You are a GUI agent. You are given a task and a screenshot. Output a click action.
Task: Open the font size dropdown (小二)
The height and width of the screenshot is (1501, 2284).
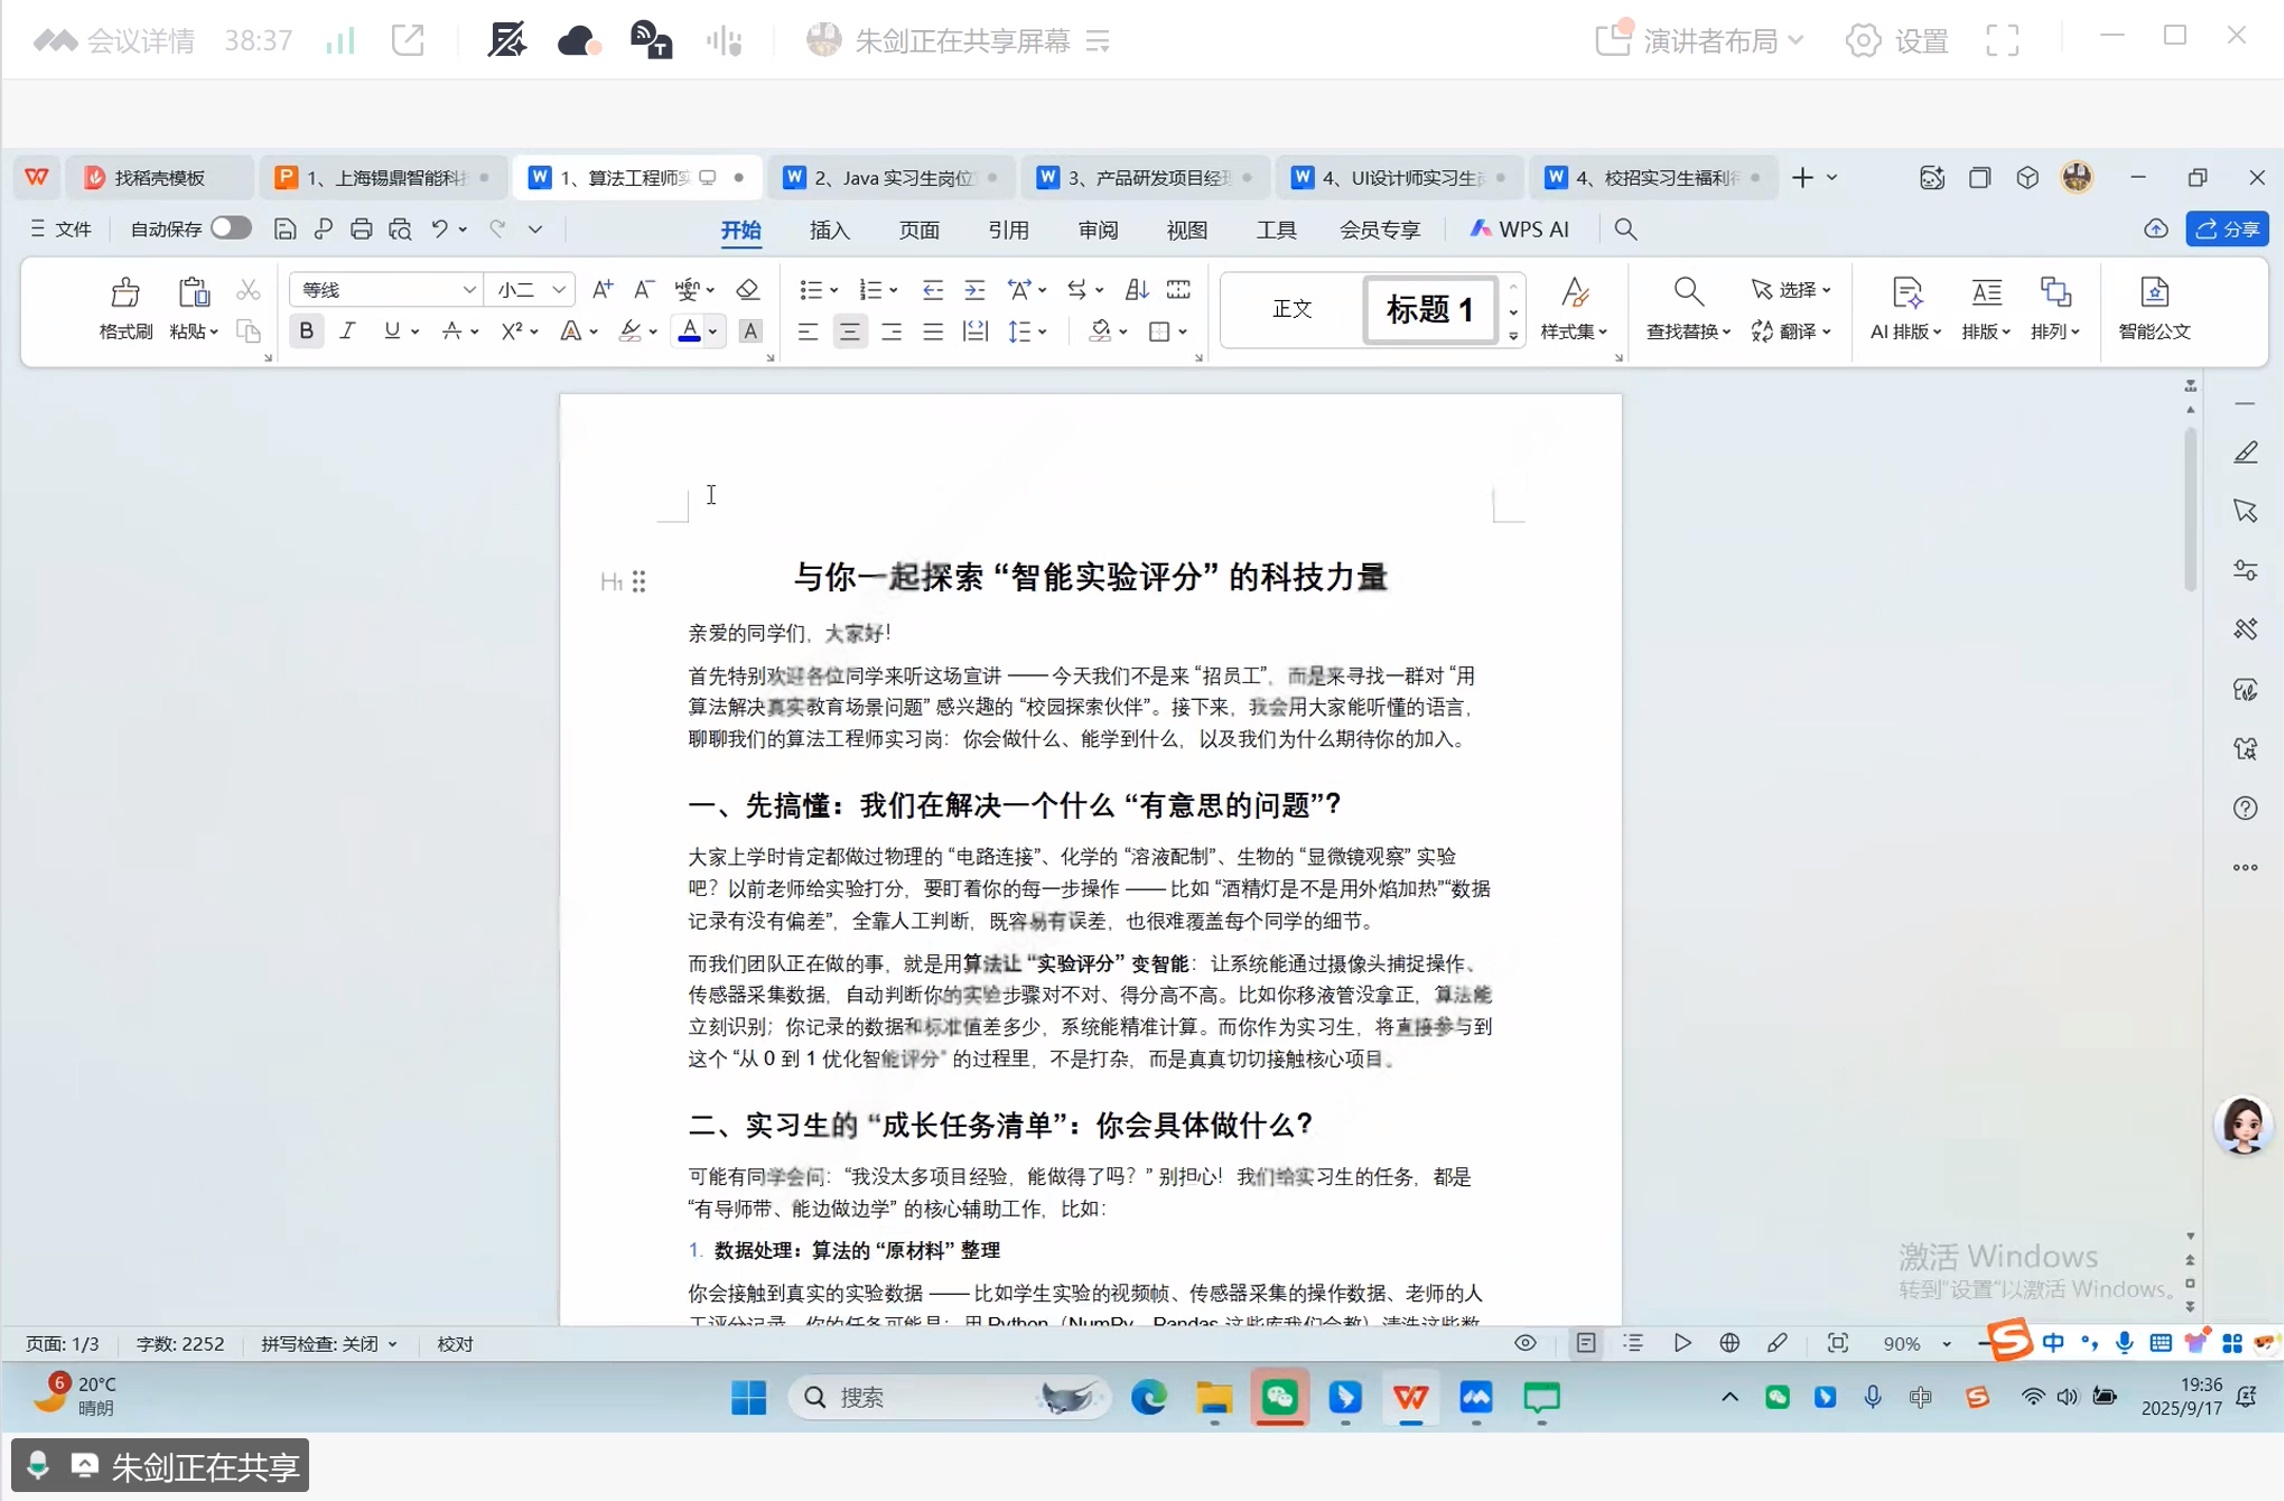tap(559, 290)
